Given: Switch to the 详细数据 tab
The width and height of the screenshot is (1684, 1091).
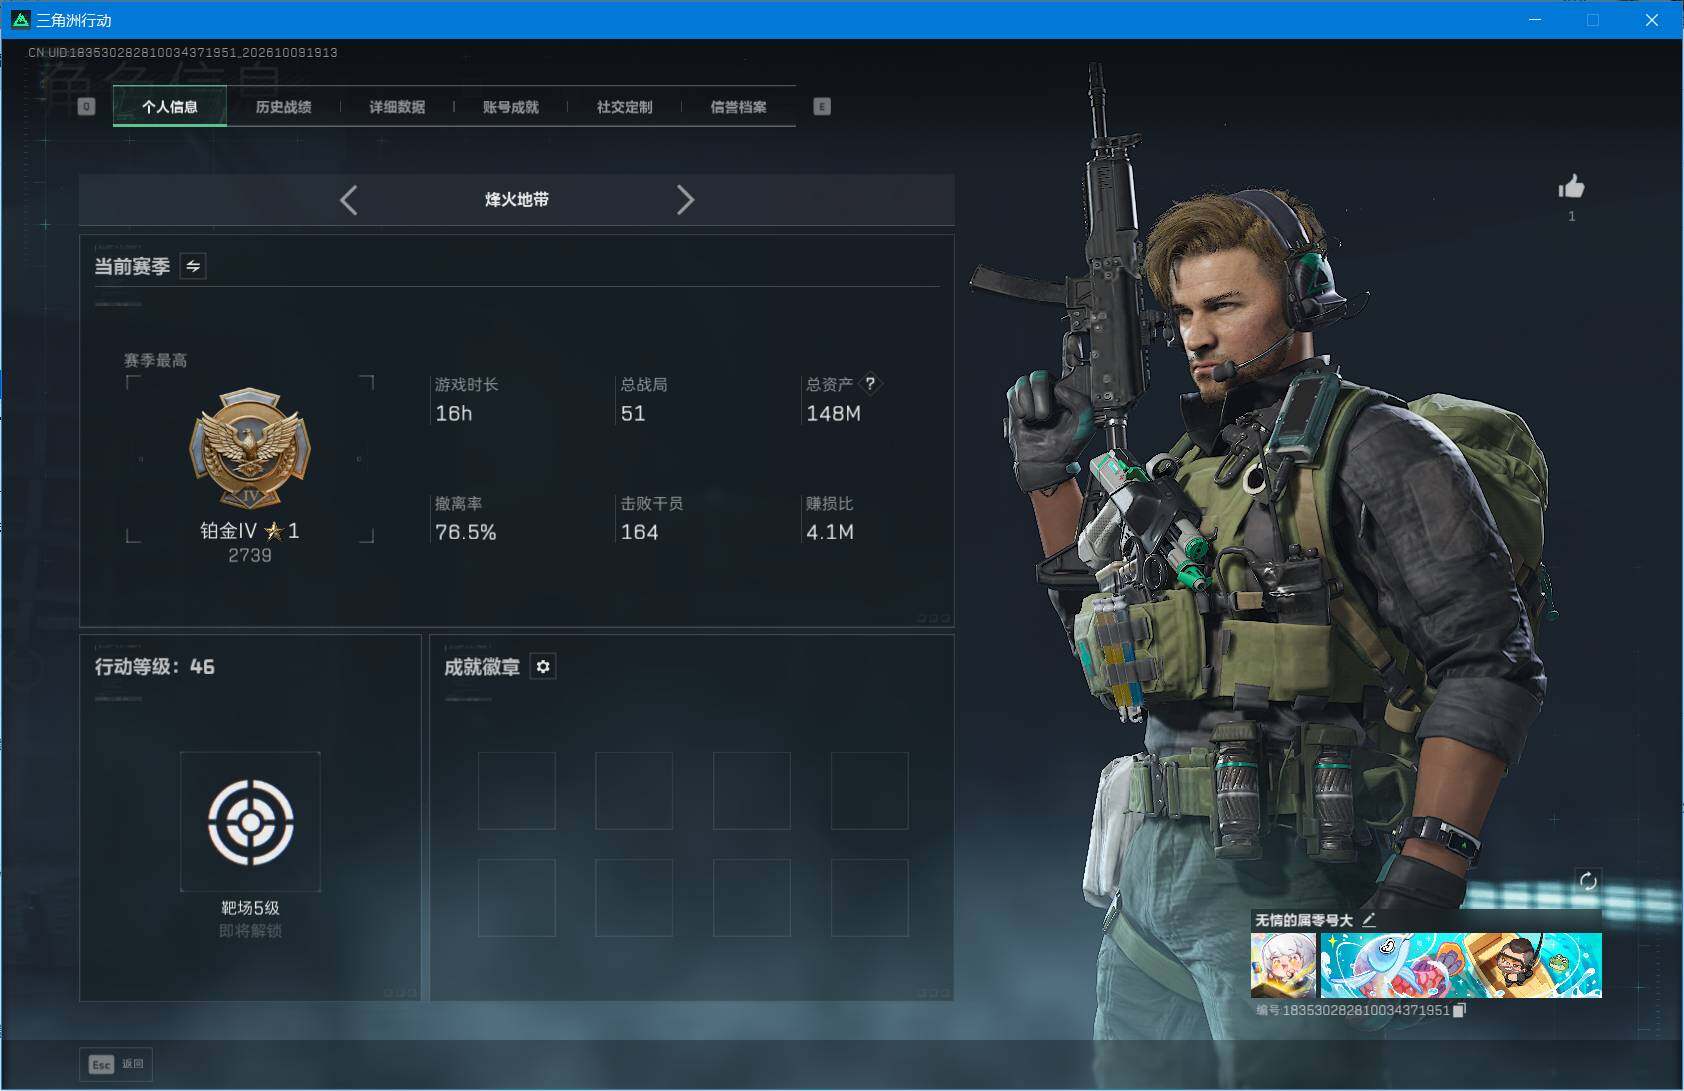Looking at the screenshot, I should (397, 107).
